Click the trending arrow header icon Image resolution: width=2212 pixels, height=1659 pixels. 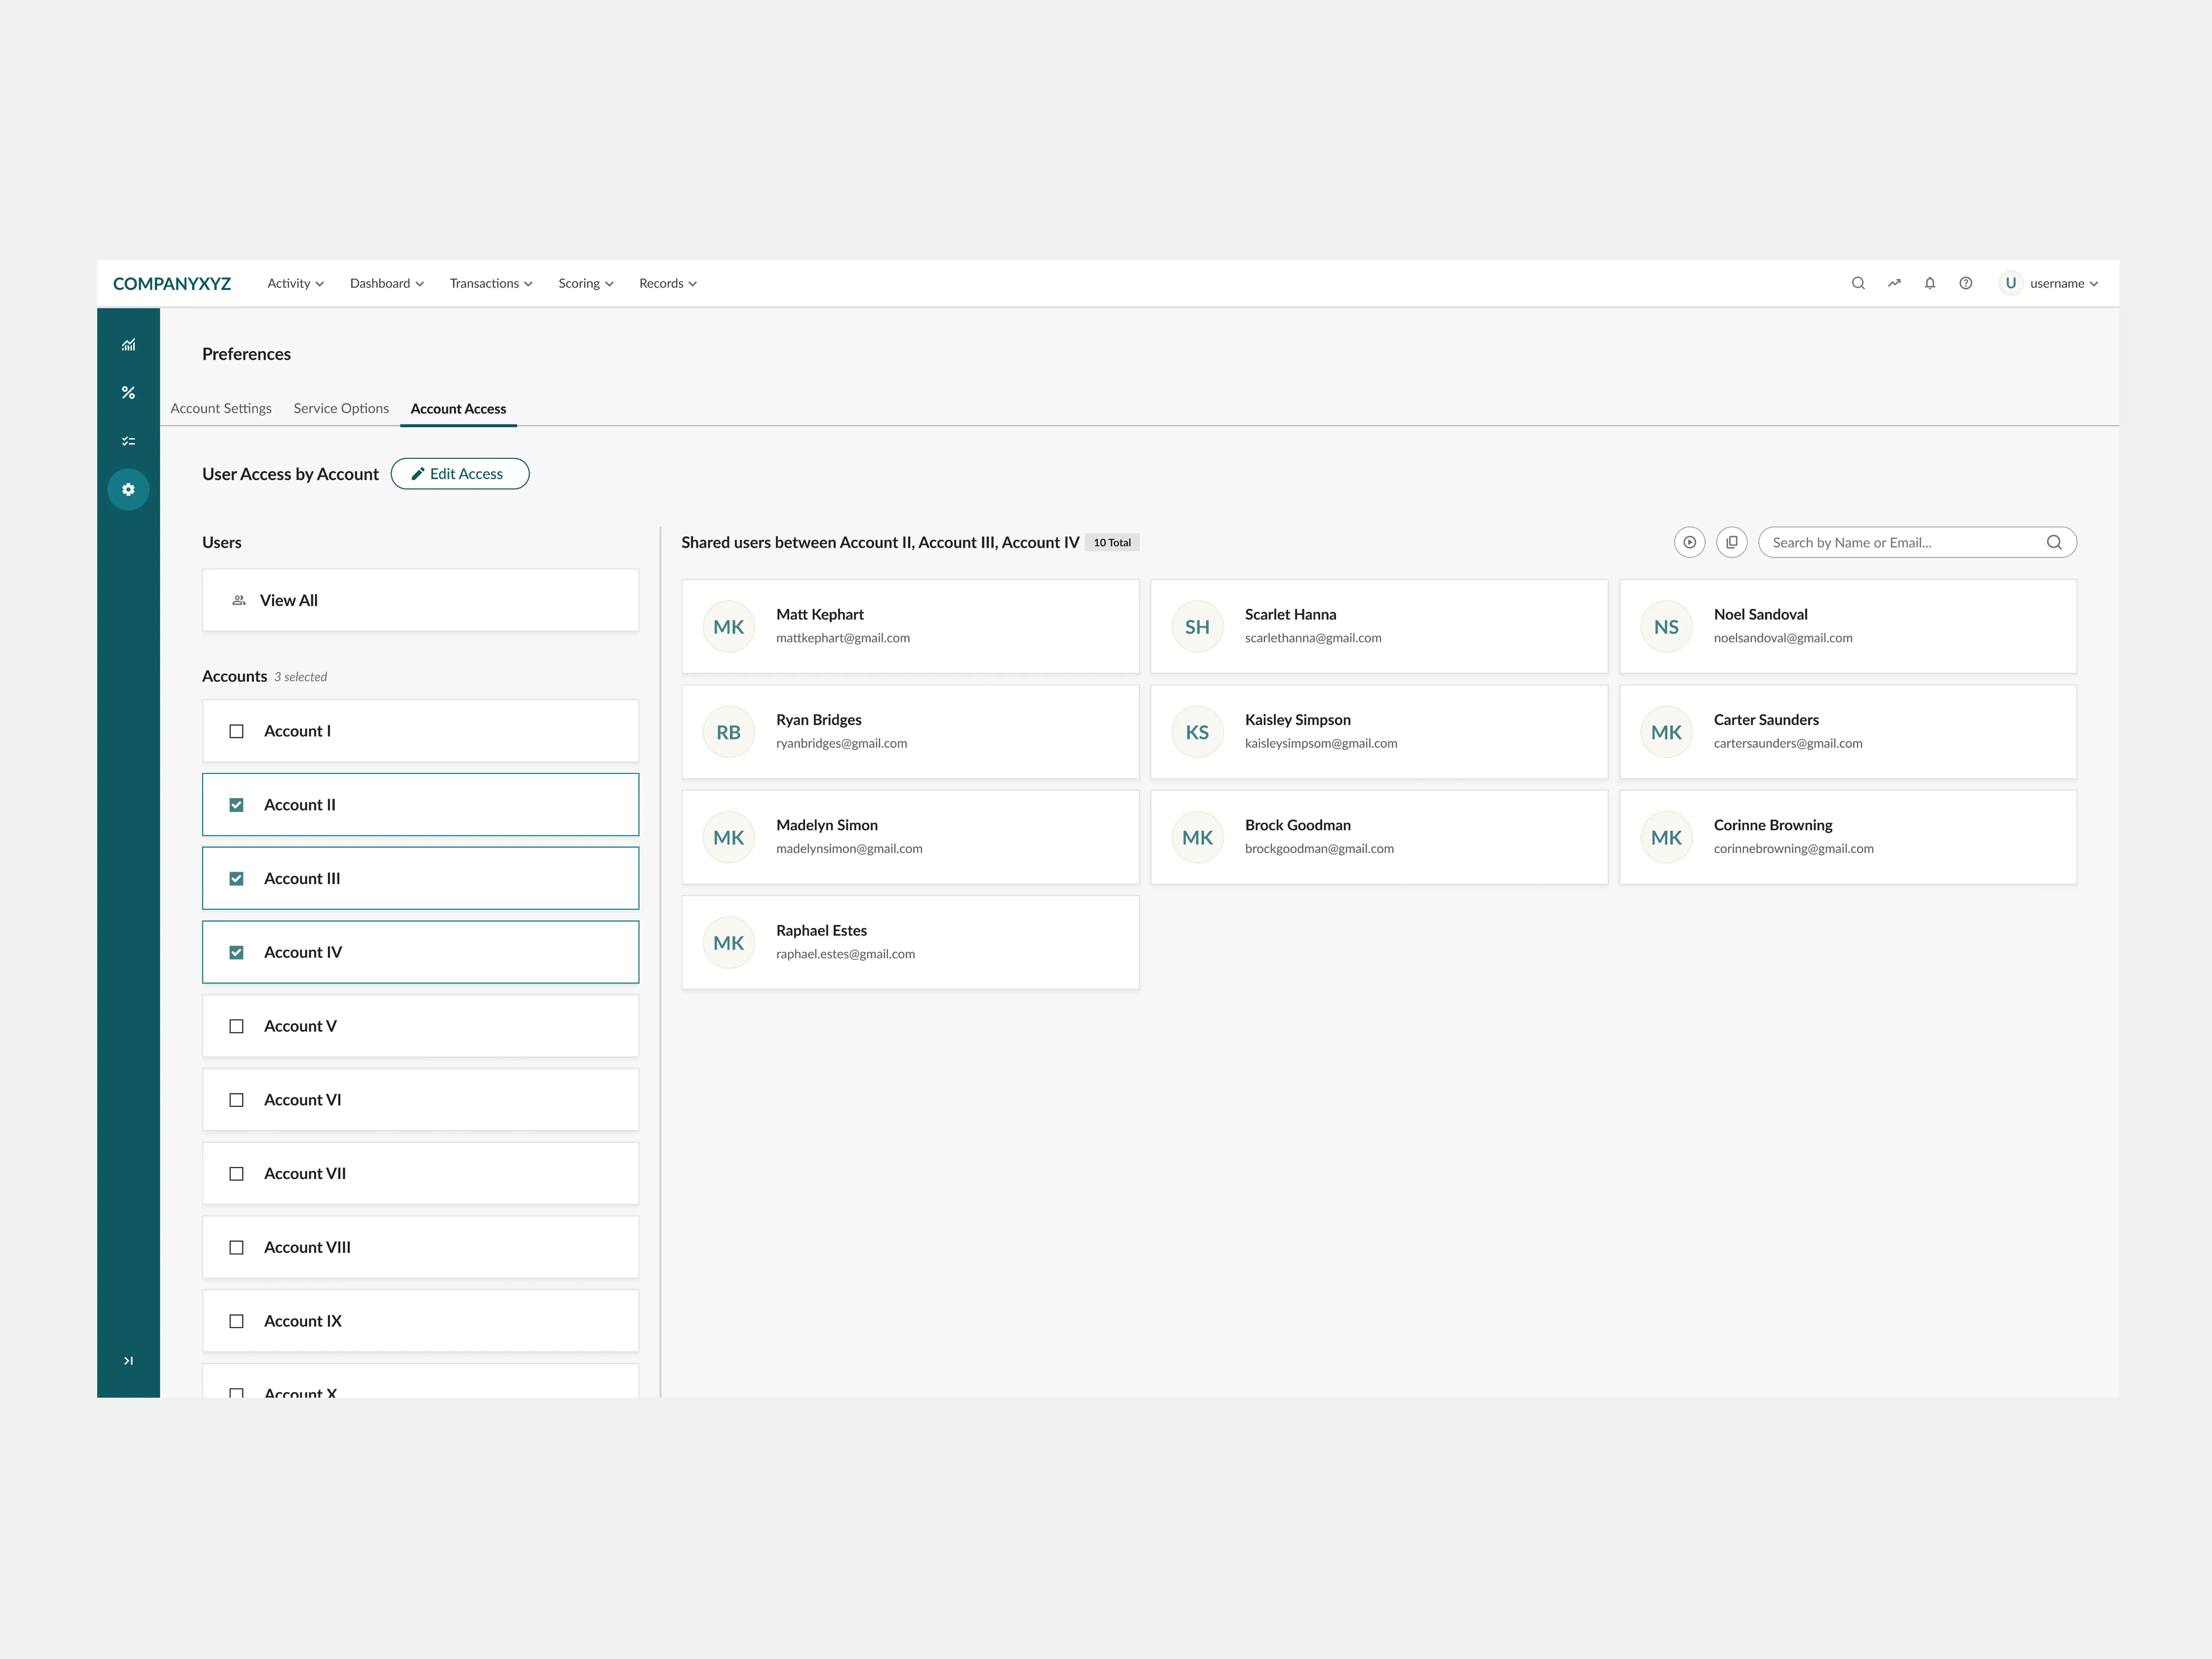click(1894, 283)
